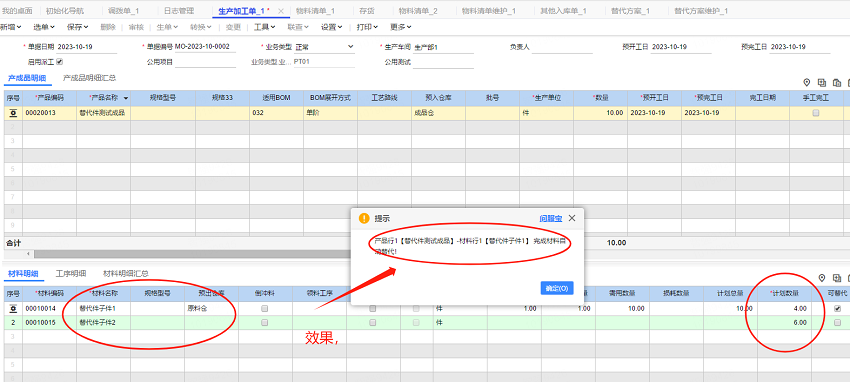Click the row settings icon for product 00020013
The height and width of the screenshot is (382, 850).
point(13,113)
